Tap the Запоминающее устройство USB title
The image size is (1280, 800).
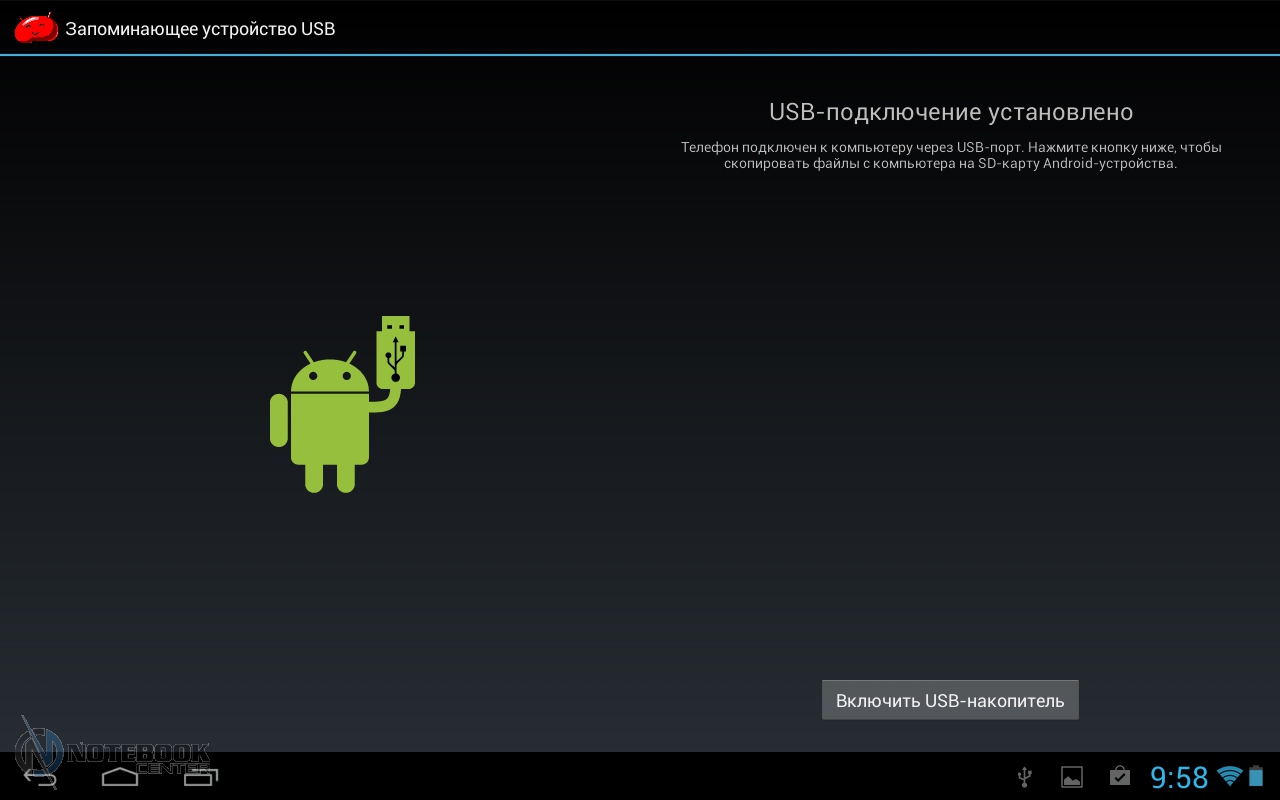(200, 29)
